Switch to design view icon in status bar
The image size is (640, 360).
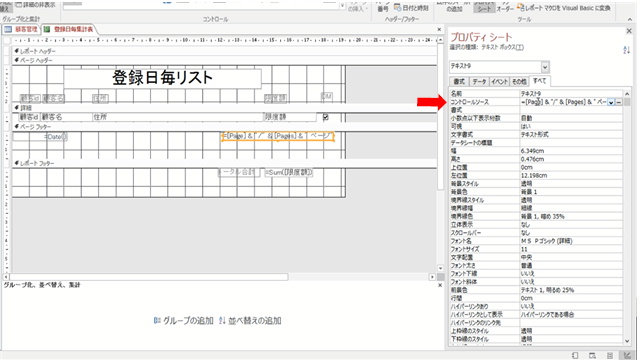click(x=627, y=356)
